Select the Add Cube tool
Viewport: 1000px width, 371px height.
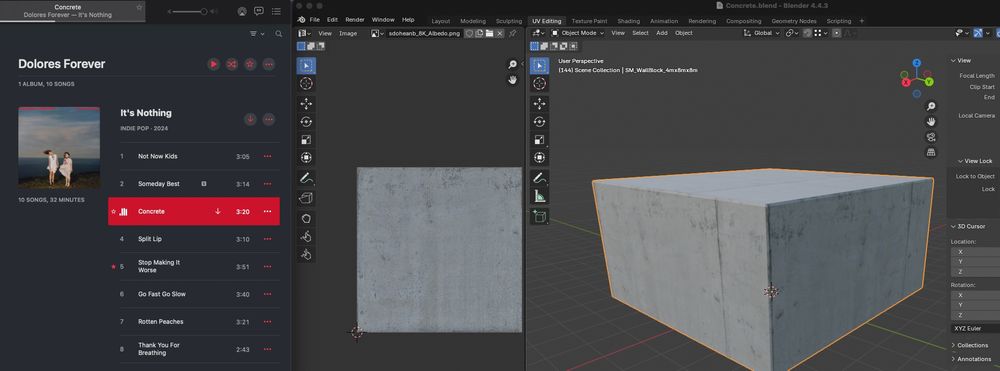pos(540,217)
